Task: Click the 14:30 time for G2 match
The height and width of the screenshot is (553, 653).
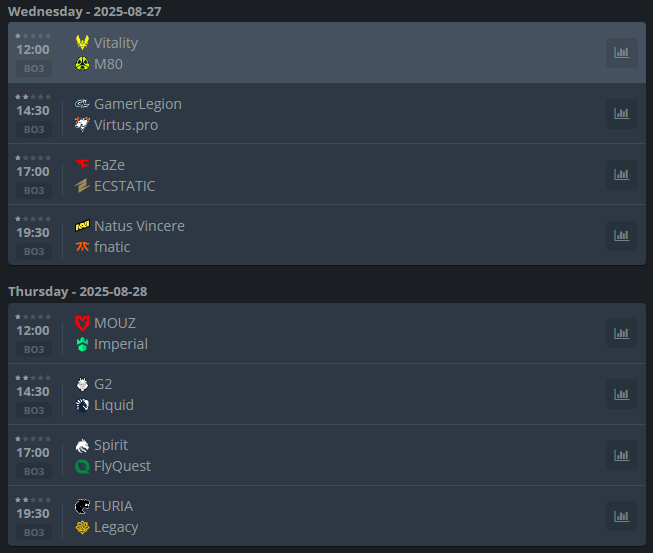Action: pos(33,392)
